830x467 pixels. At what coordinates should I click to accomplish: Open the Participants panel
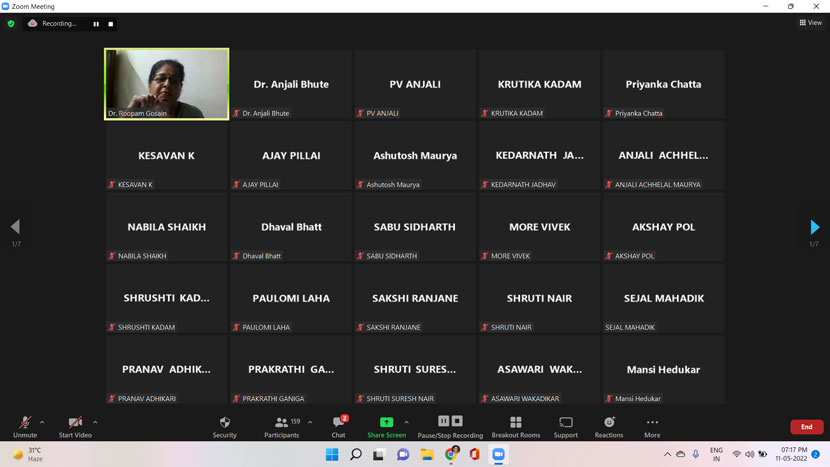point(281,423)
